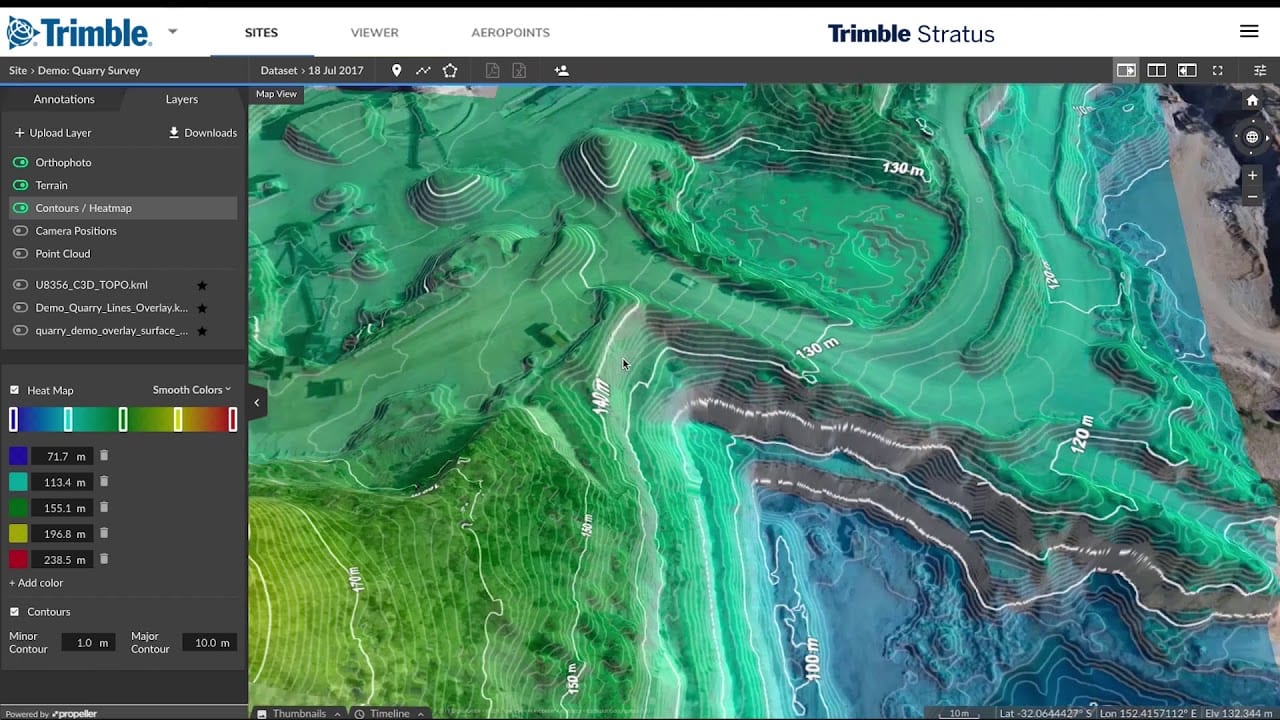
Task: Click the globe compass control
Action: click(x=1252, y=138)
